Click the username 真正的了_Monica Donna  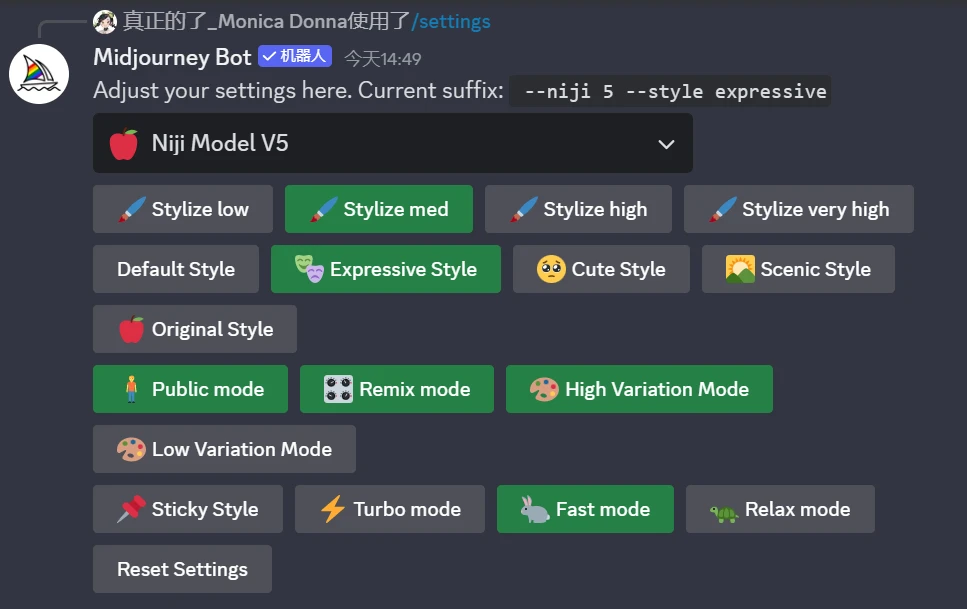pos(235,22)
